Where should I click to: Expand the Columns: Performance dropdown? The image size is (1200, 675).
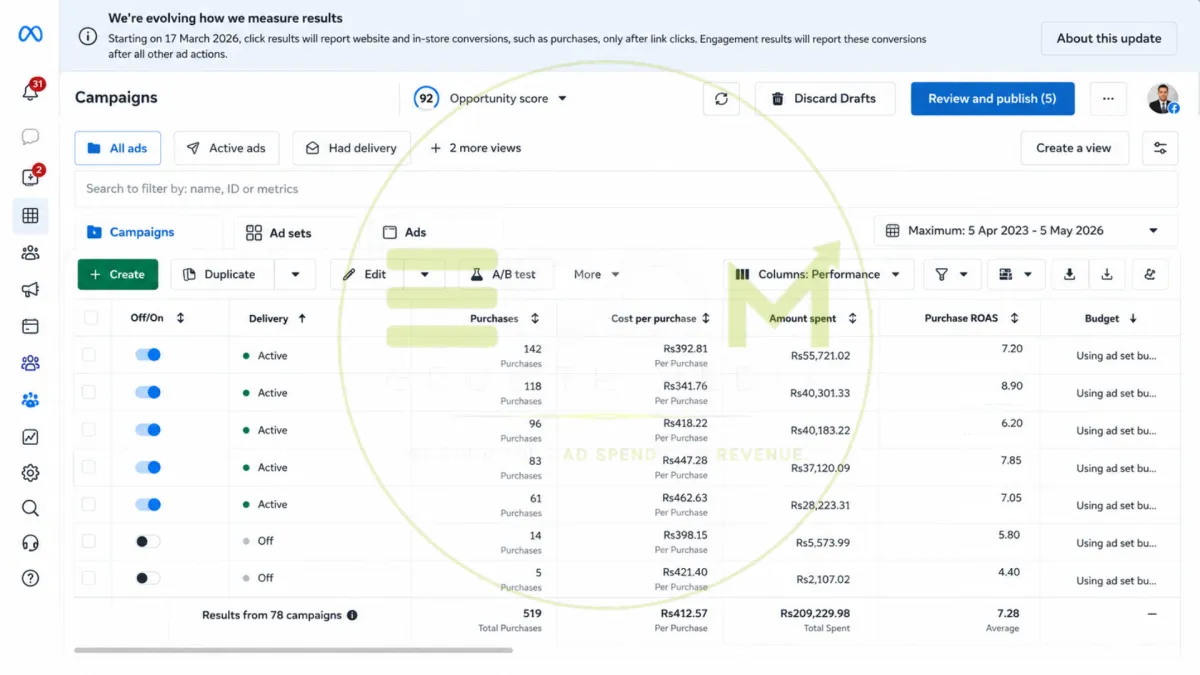pyautogui.click(x=818, y=274)
